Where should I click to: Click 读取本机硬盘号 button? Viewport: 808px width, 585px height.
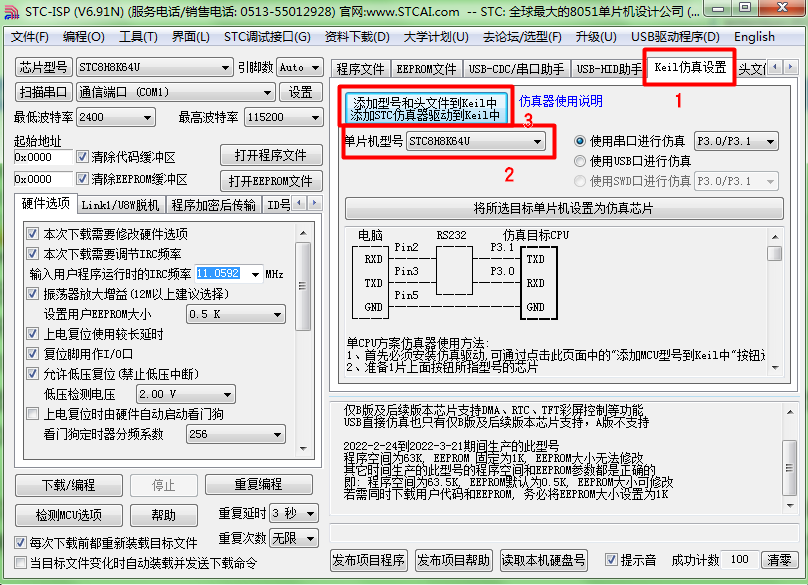[x=543, y=560]
